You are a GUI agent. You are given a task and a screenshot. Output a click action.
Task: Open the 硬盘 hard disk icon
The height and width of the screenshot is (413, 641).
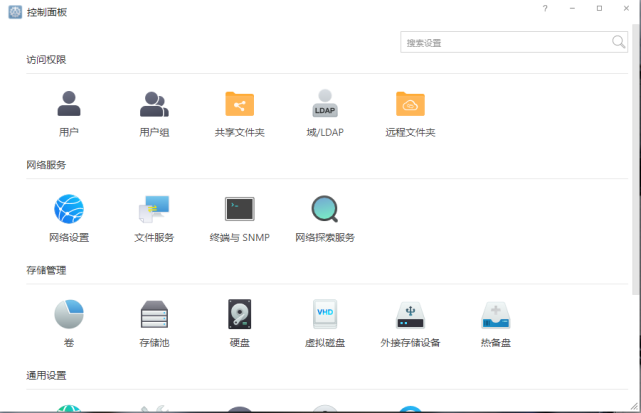tap(240, 314)
